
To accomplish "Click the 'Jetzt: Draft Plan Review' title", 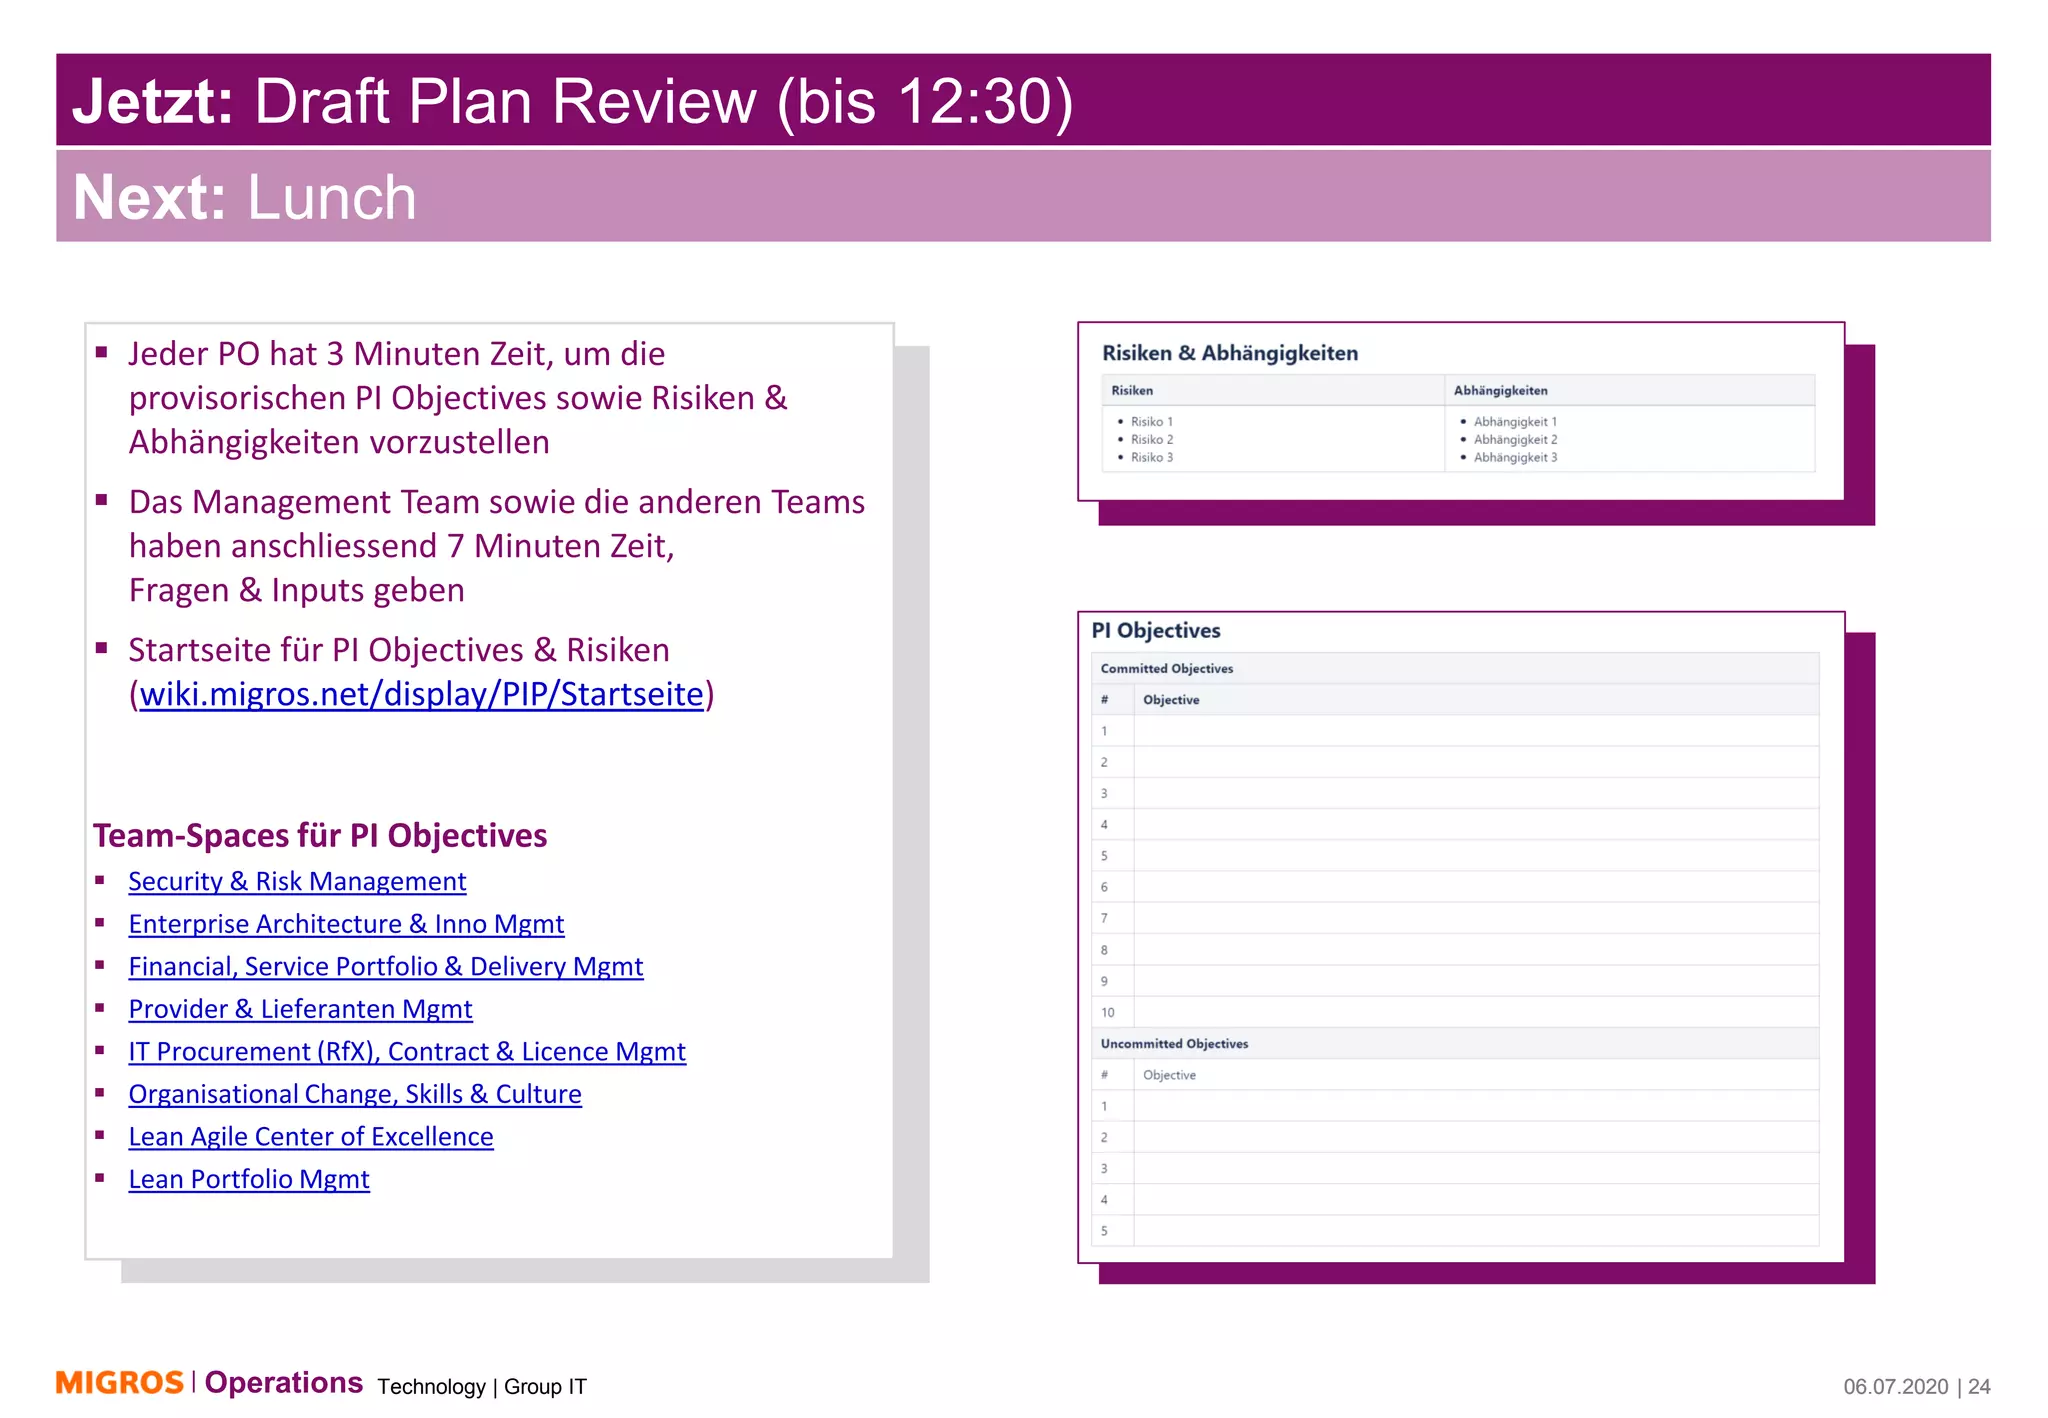I will pyautogui.click(x=573, y=101).
